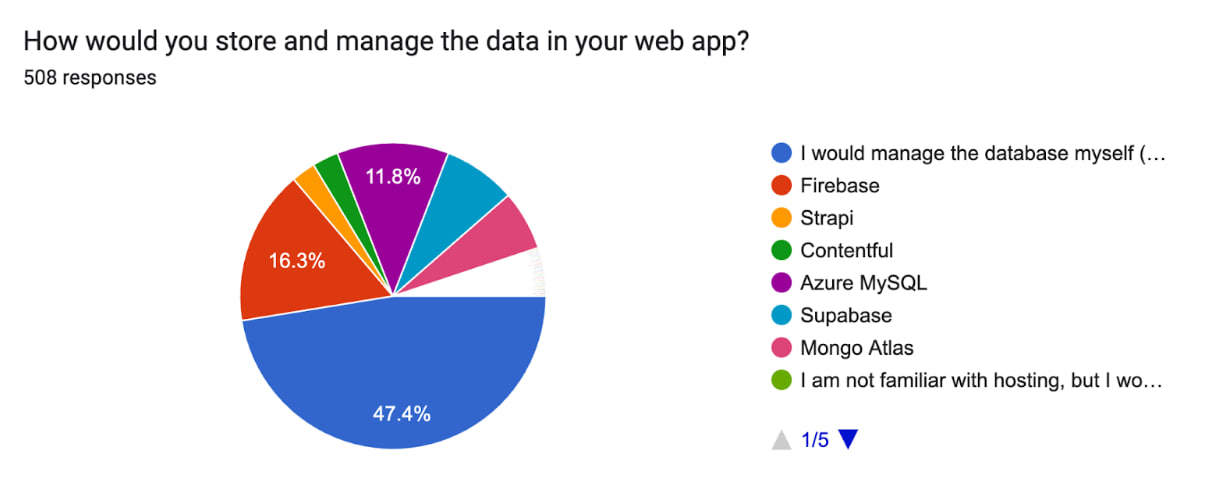Image resolution: width=1214 pixels, height=494 pixels.
Task: Click the blue legend dot for managing database myself
Action: tap(782, 153)
